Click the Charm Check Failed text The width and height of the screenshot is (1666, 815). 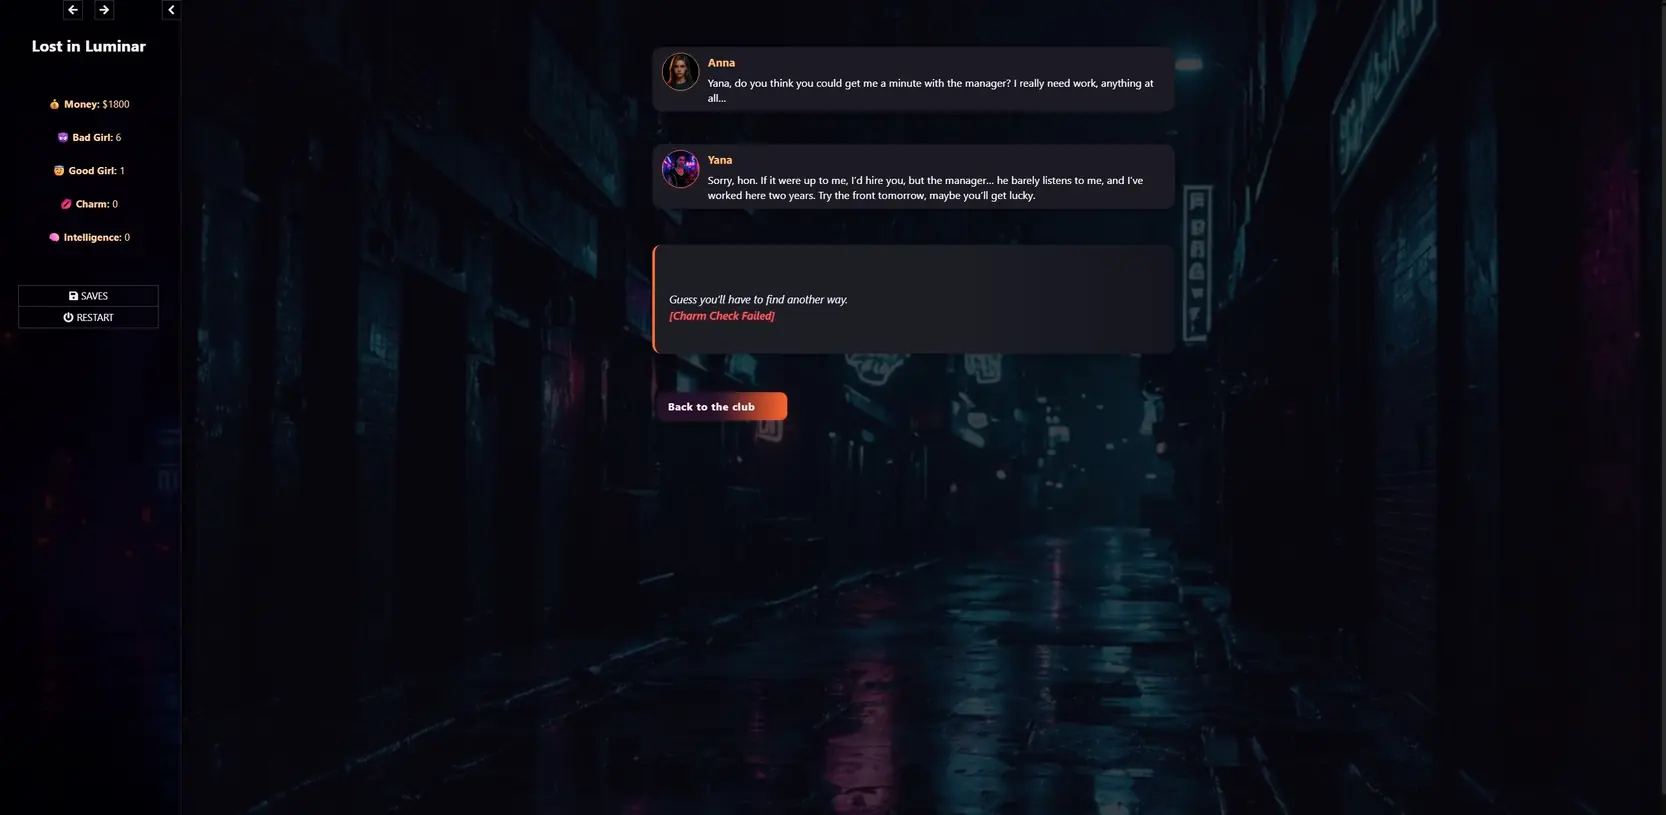click(x=722, y=316)
